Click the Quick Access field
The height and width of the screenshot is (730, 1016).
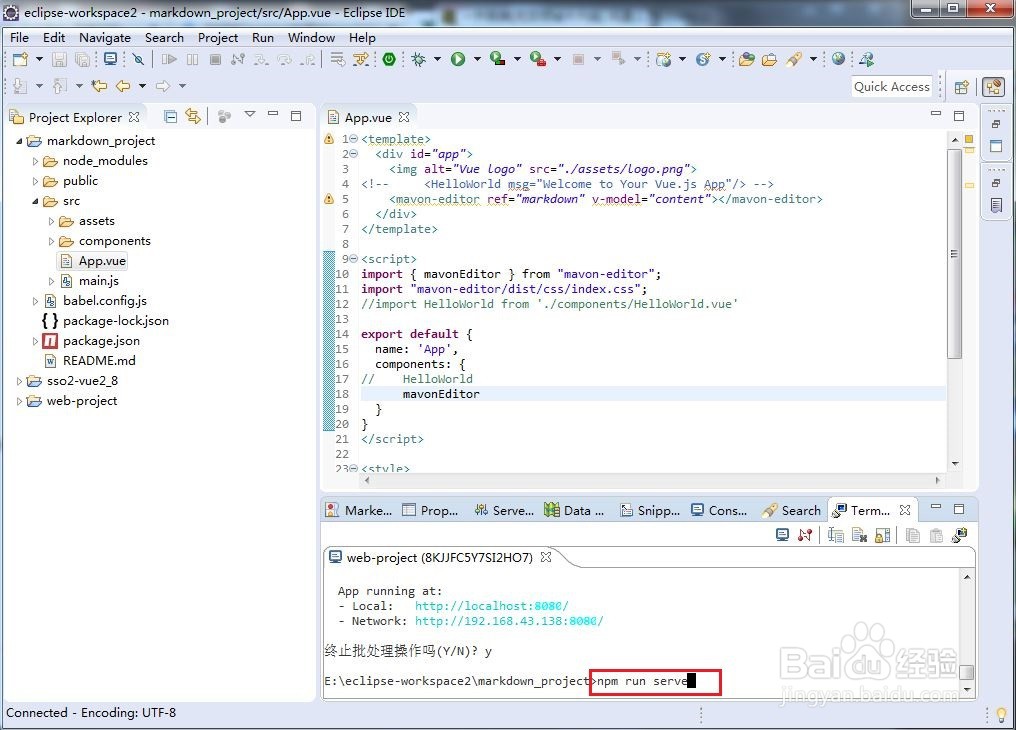tap(892, 87)
